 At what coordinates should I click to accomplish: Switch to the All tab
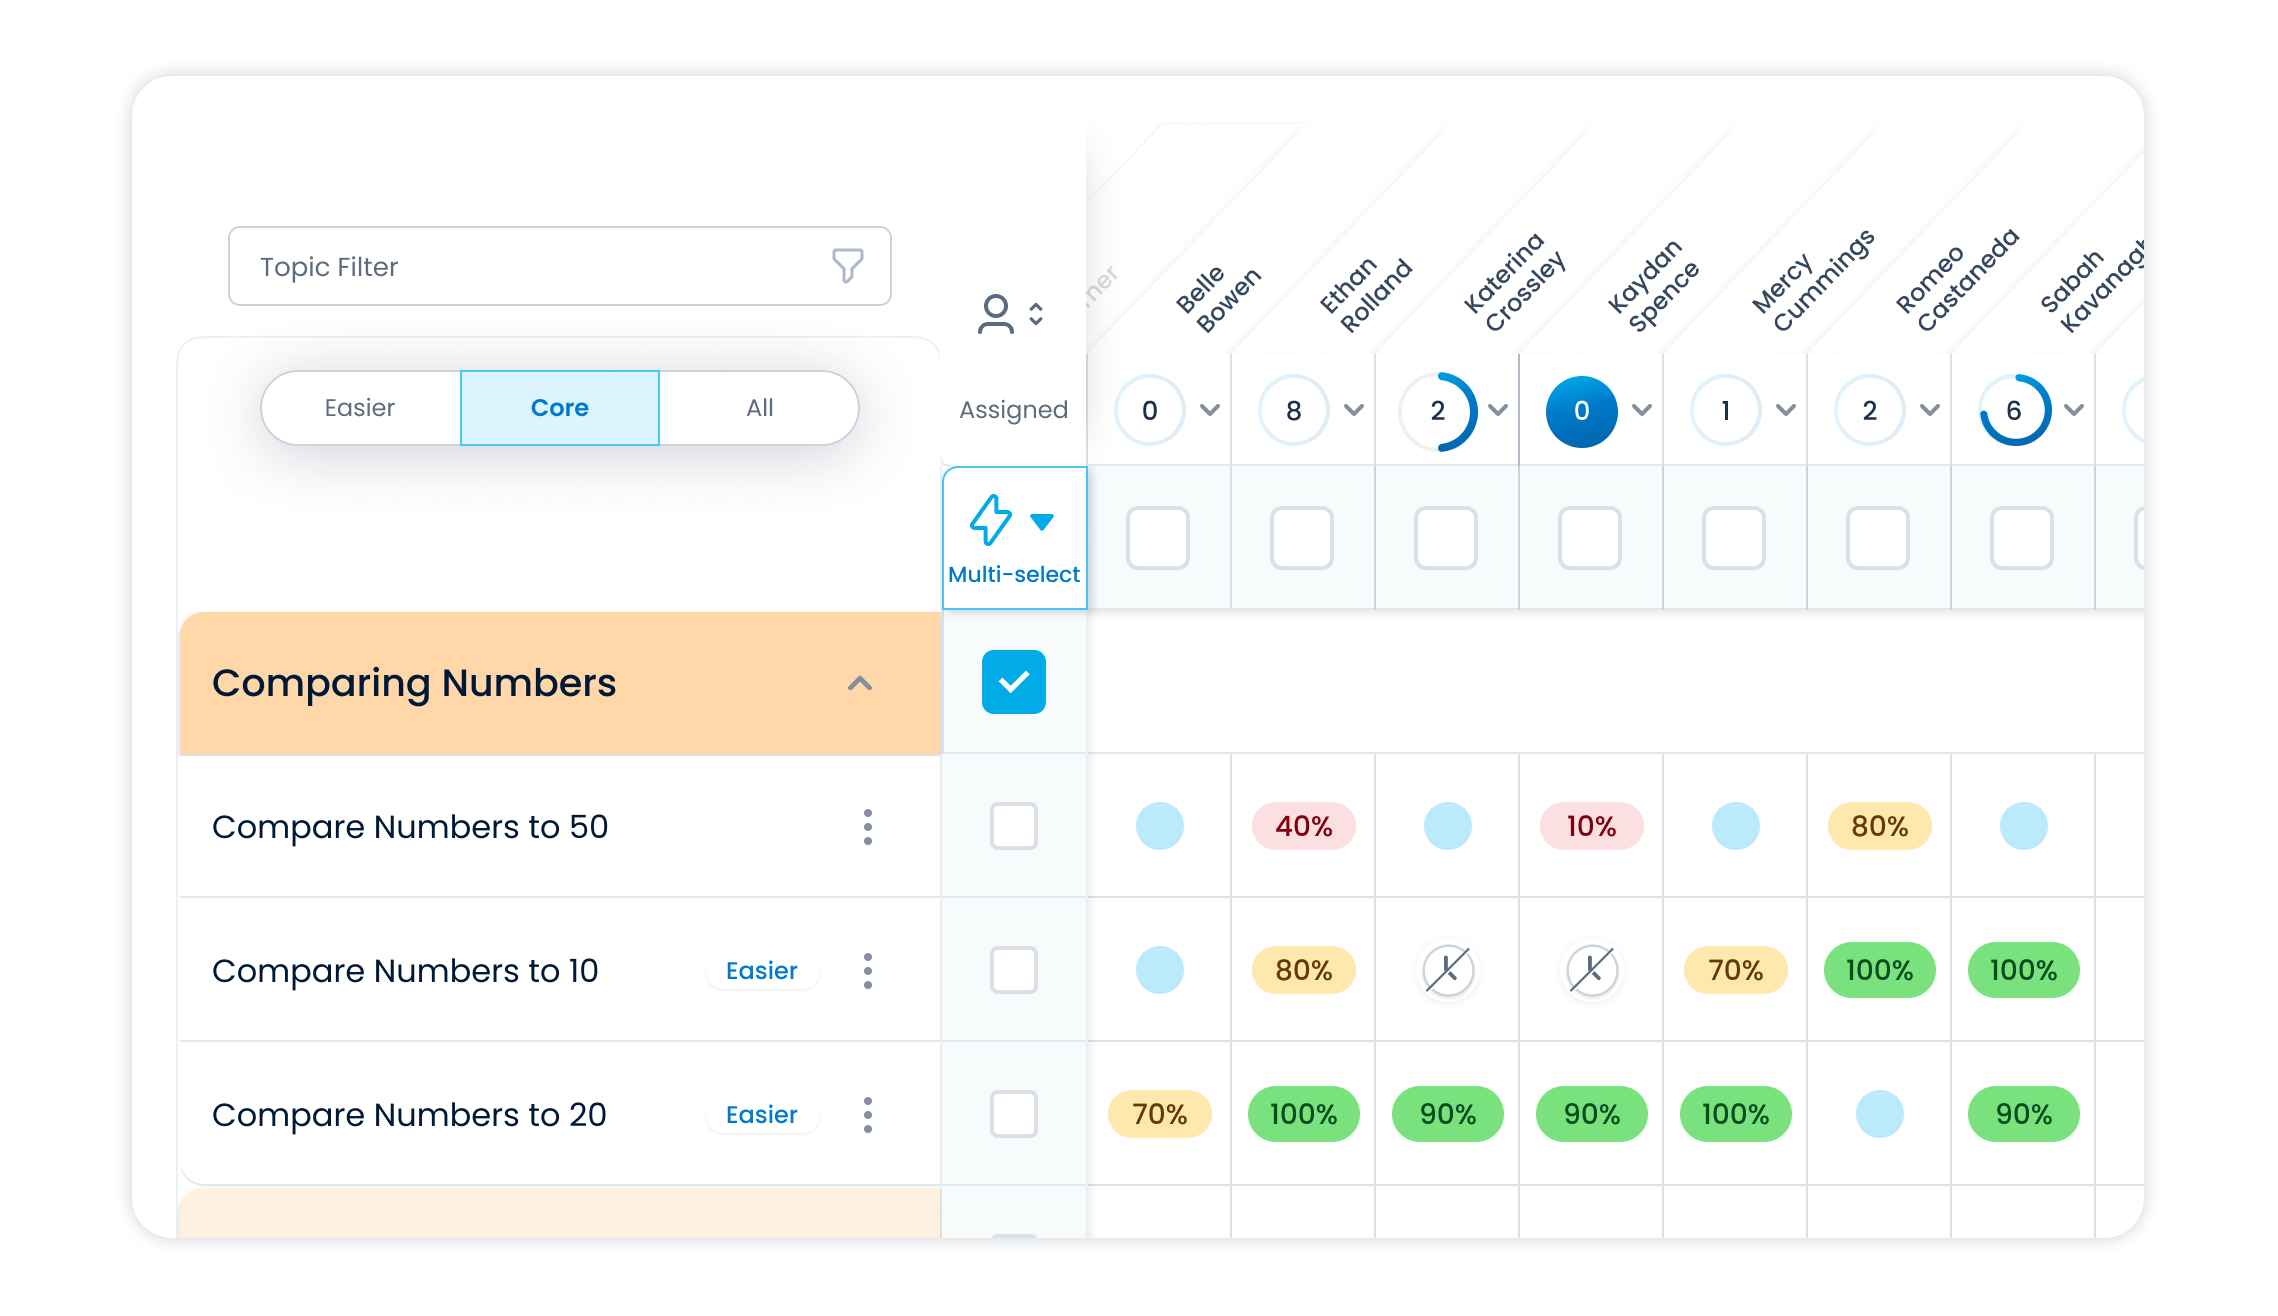point(759,408)
